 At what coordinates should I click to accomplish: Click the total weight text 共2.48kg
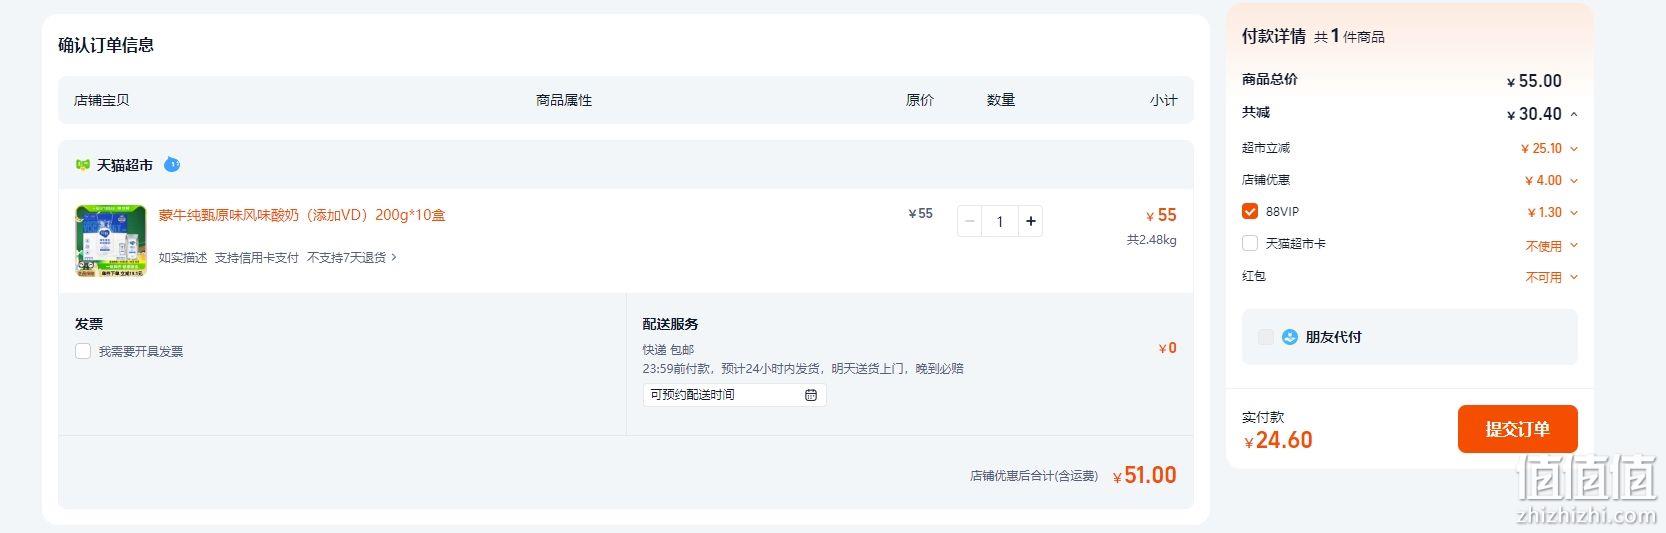1152,240
